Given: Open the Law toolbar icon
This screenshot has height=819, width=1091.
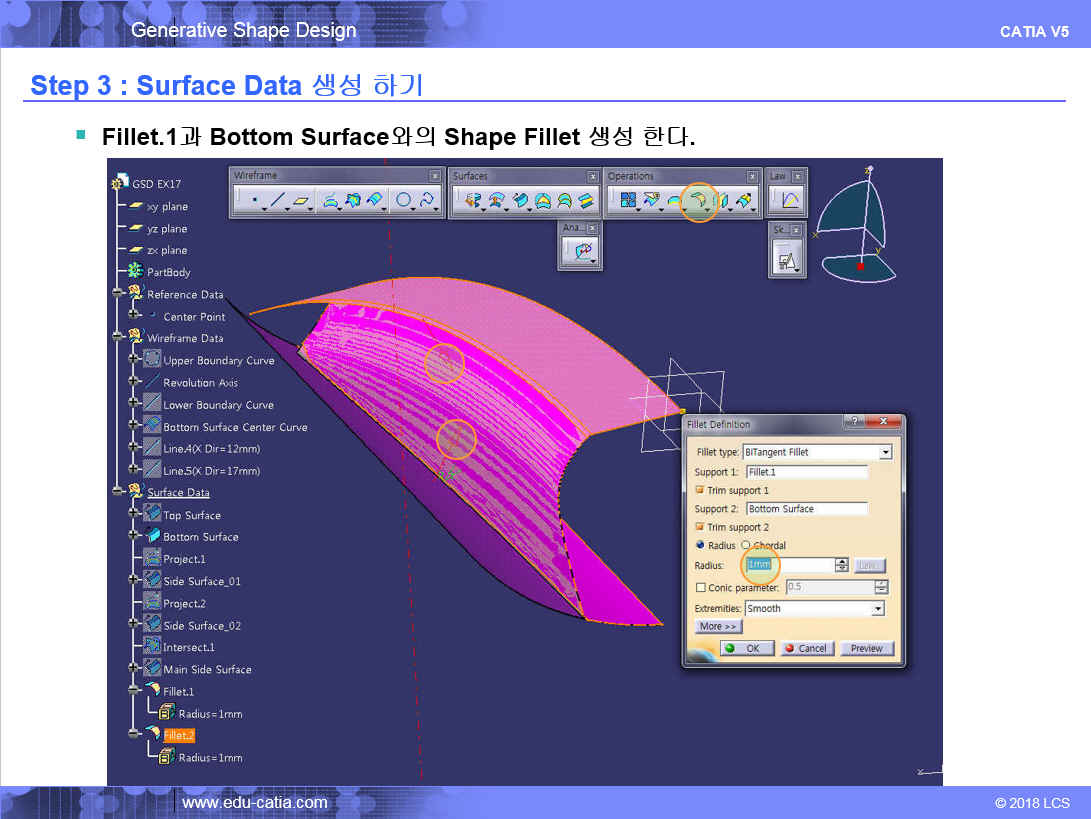Looking at the screenshot, I should point(790,201).
